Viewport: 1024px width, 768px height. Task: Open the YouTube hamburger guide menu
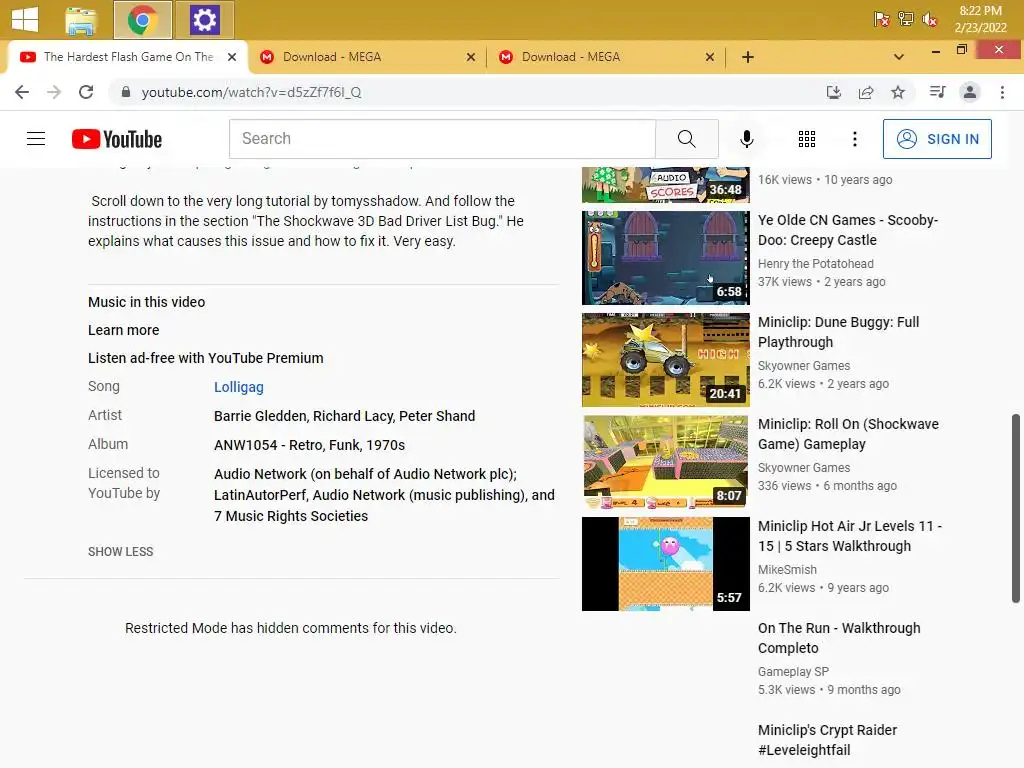[x=36, y=138]
